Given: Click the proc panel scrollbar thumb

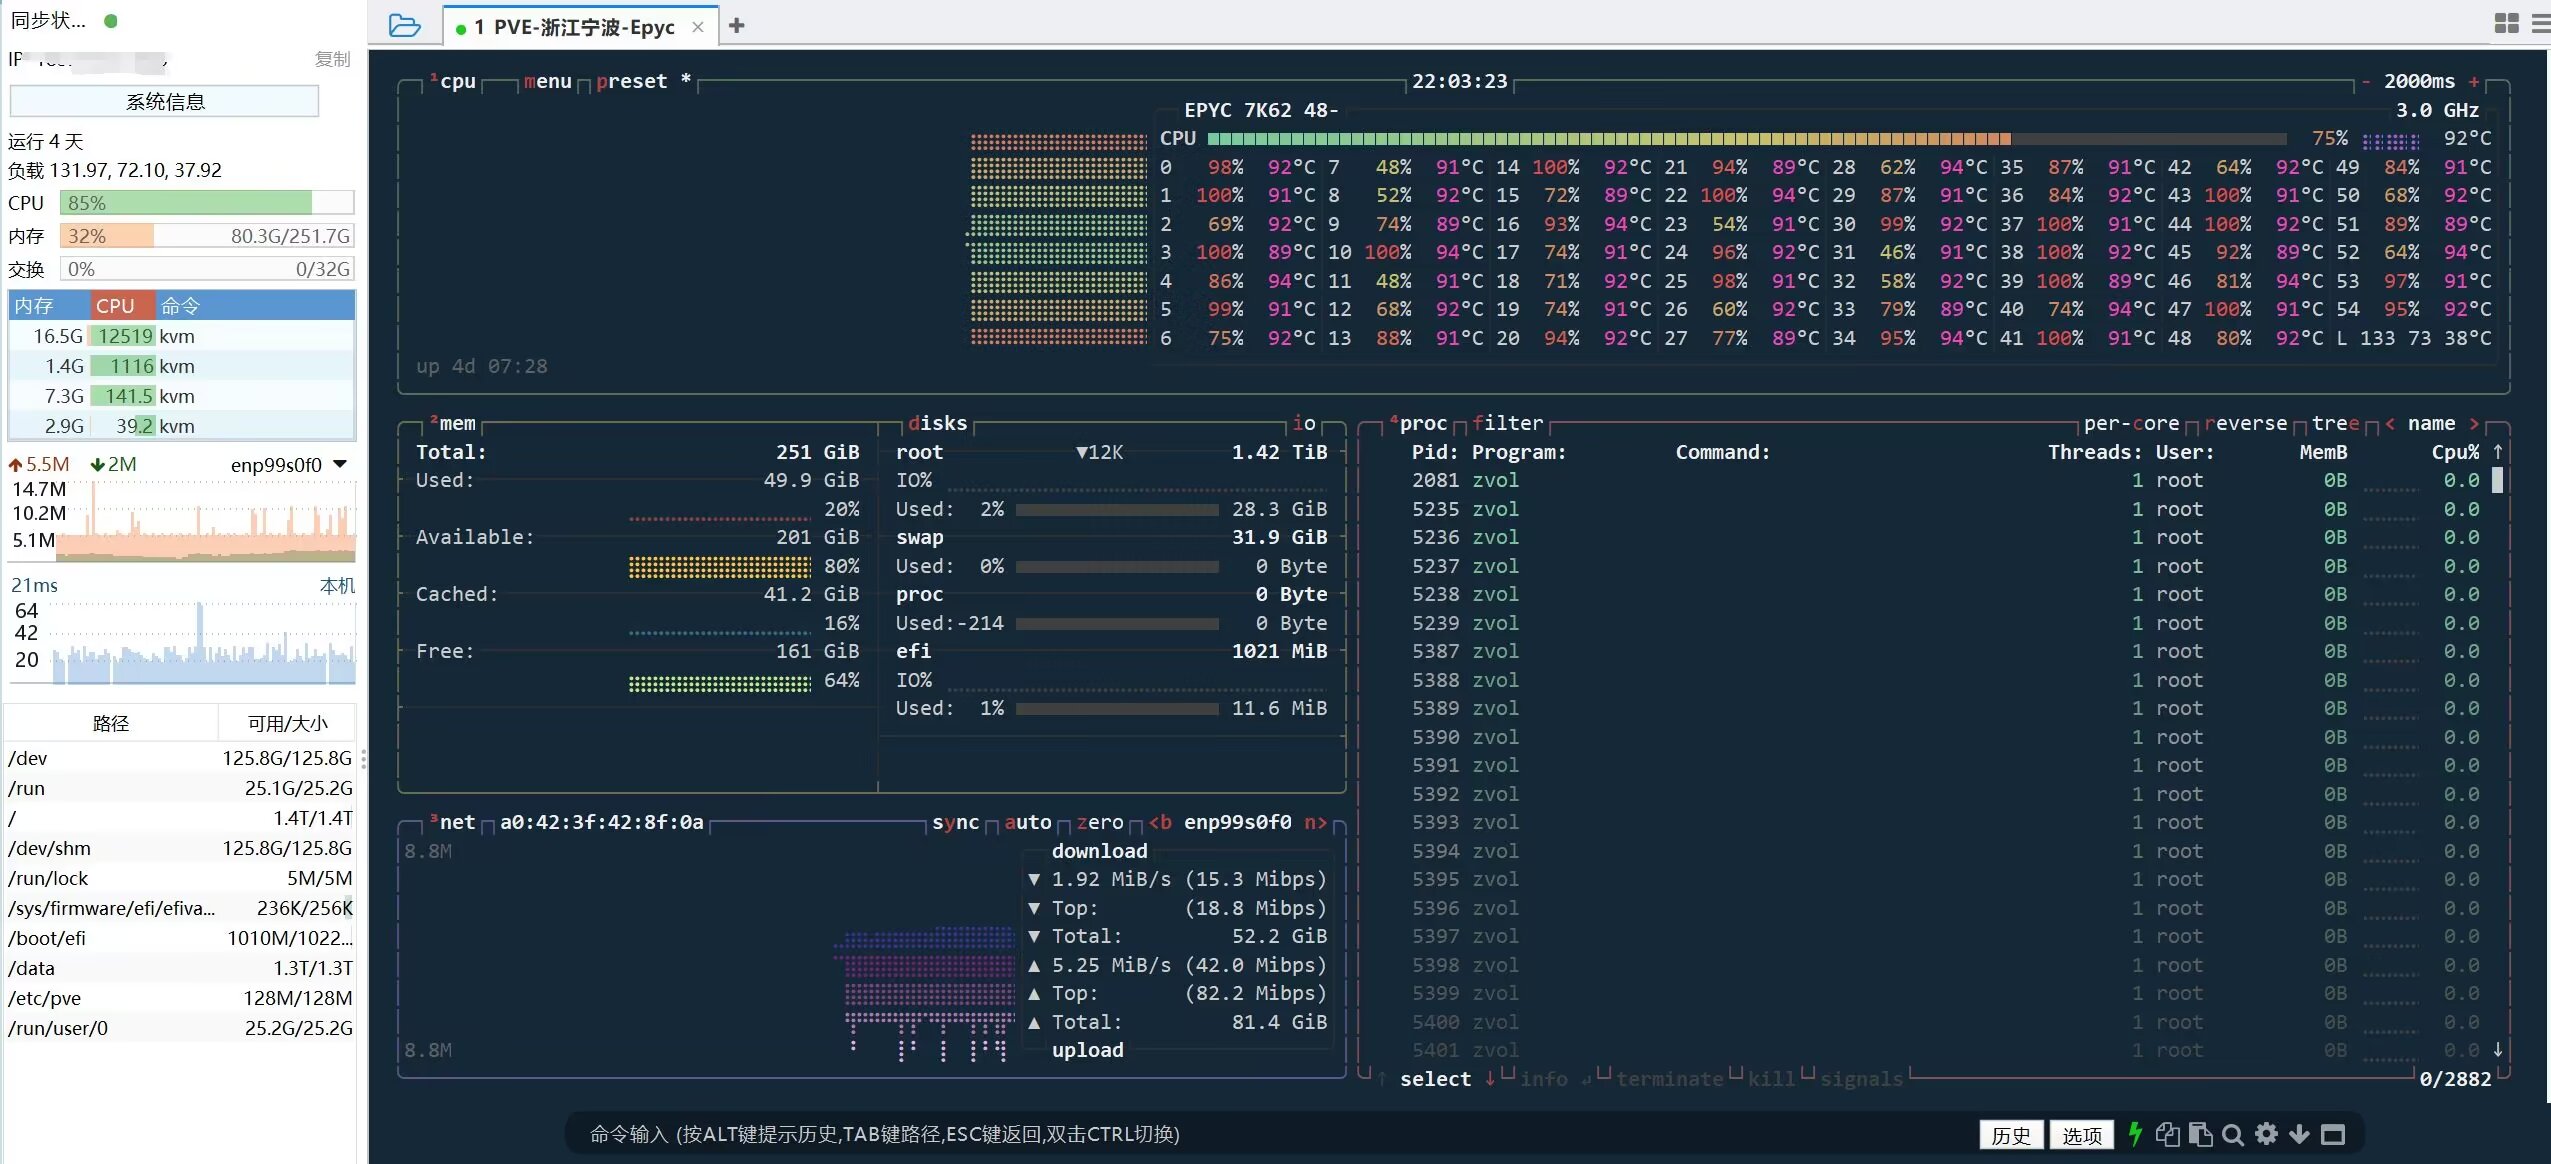Looking at the screenshot, I should (x=2497, y=481).
